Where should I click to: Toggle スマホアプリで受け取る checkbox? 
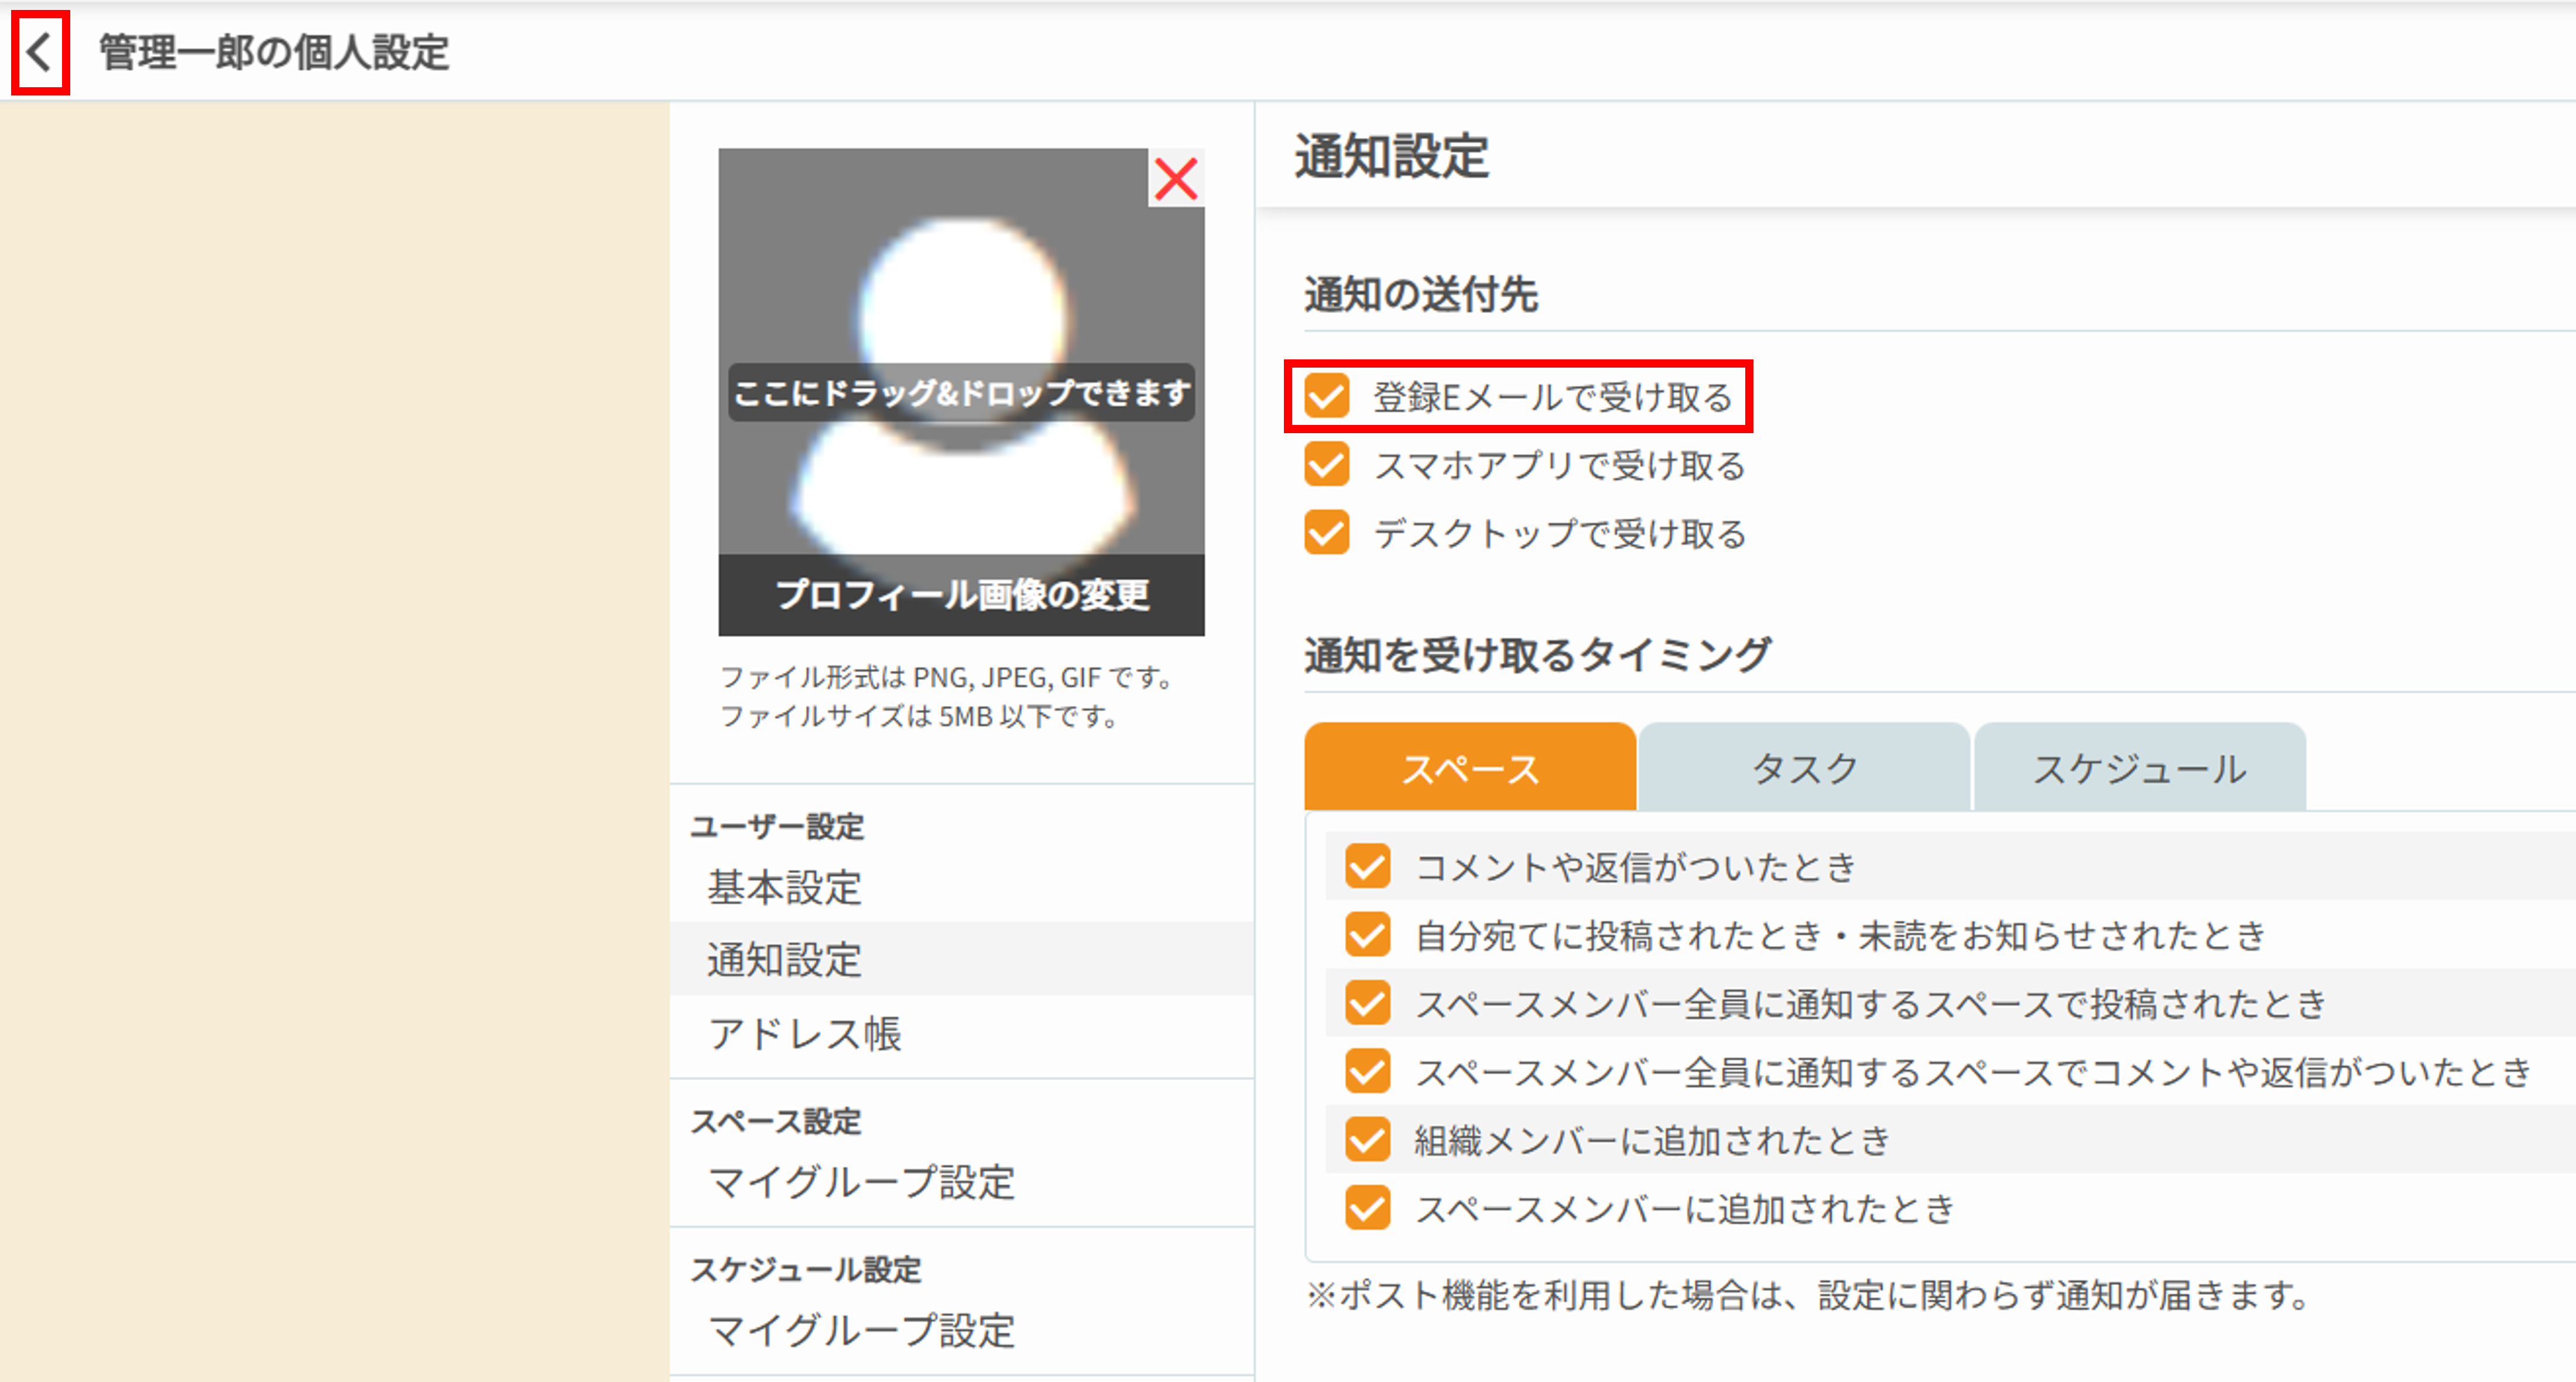[1327, 465]
